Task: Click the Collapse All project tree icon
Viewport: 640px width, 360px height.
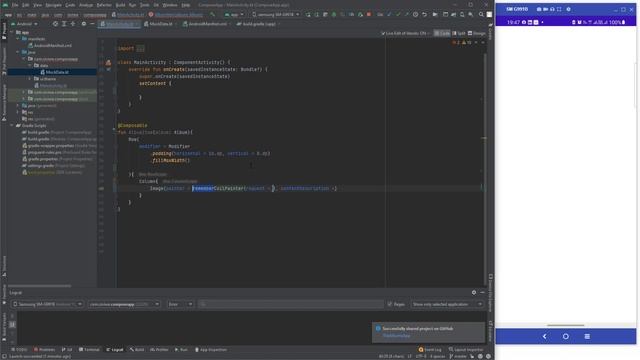Action: tap(73, 24)
